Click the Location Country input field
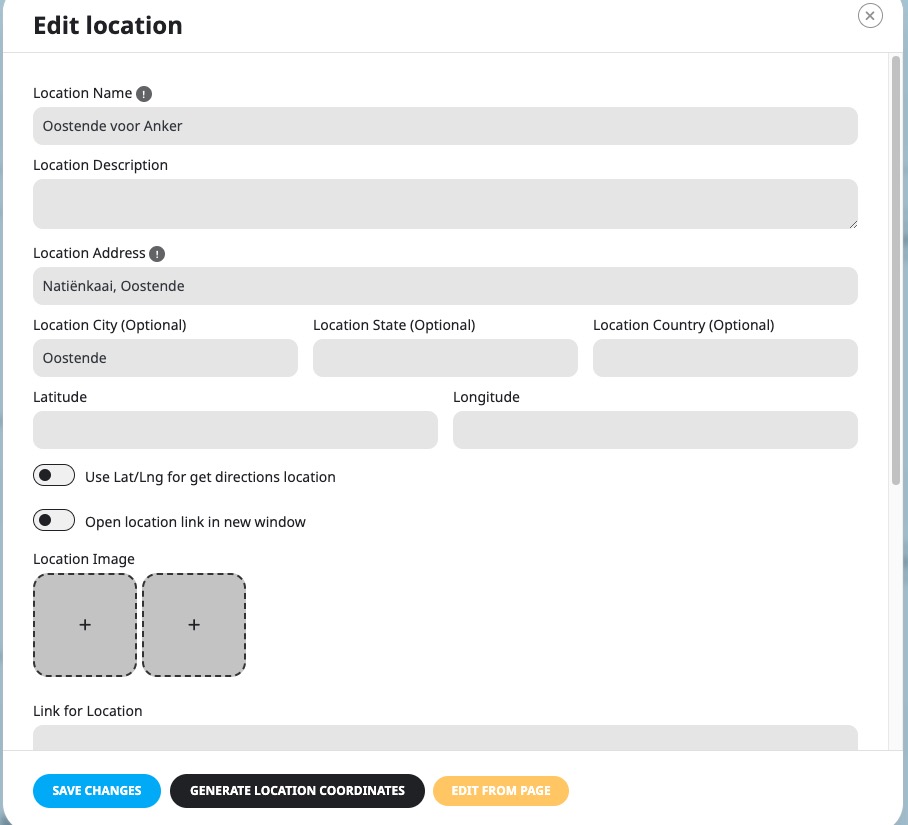 coord(725,358)
